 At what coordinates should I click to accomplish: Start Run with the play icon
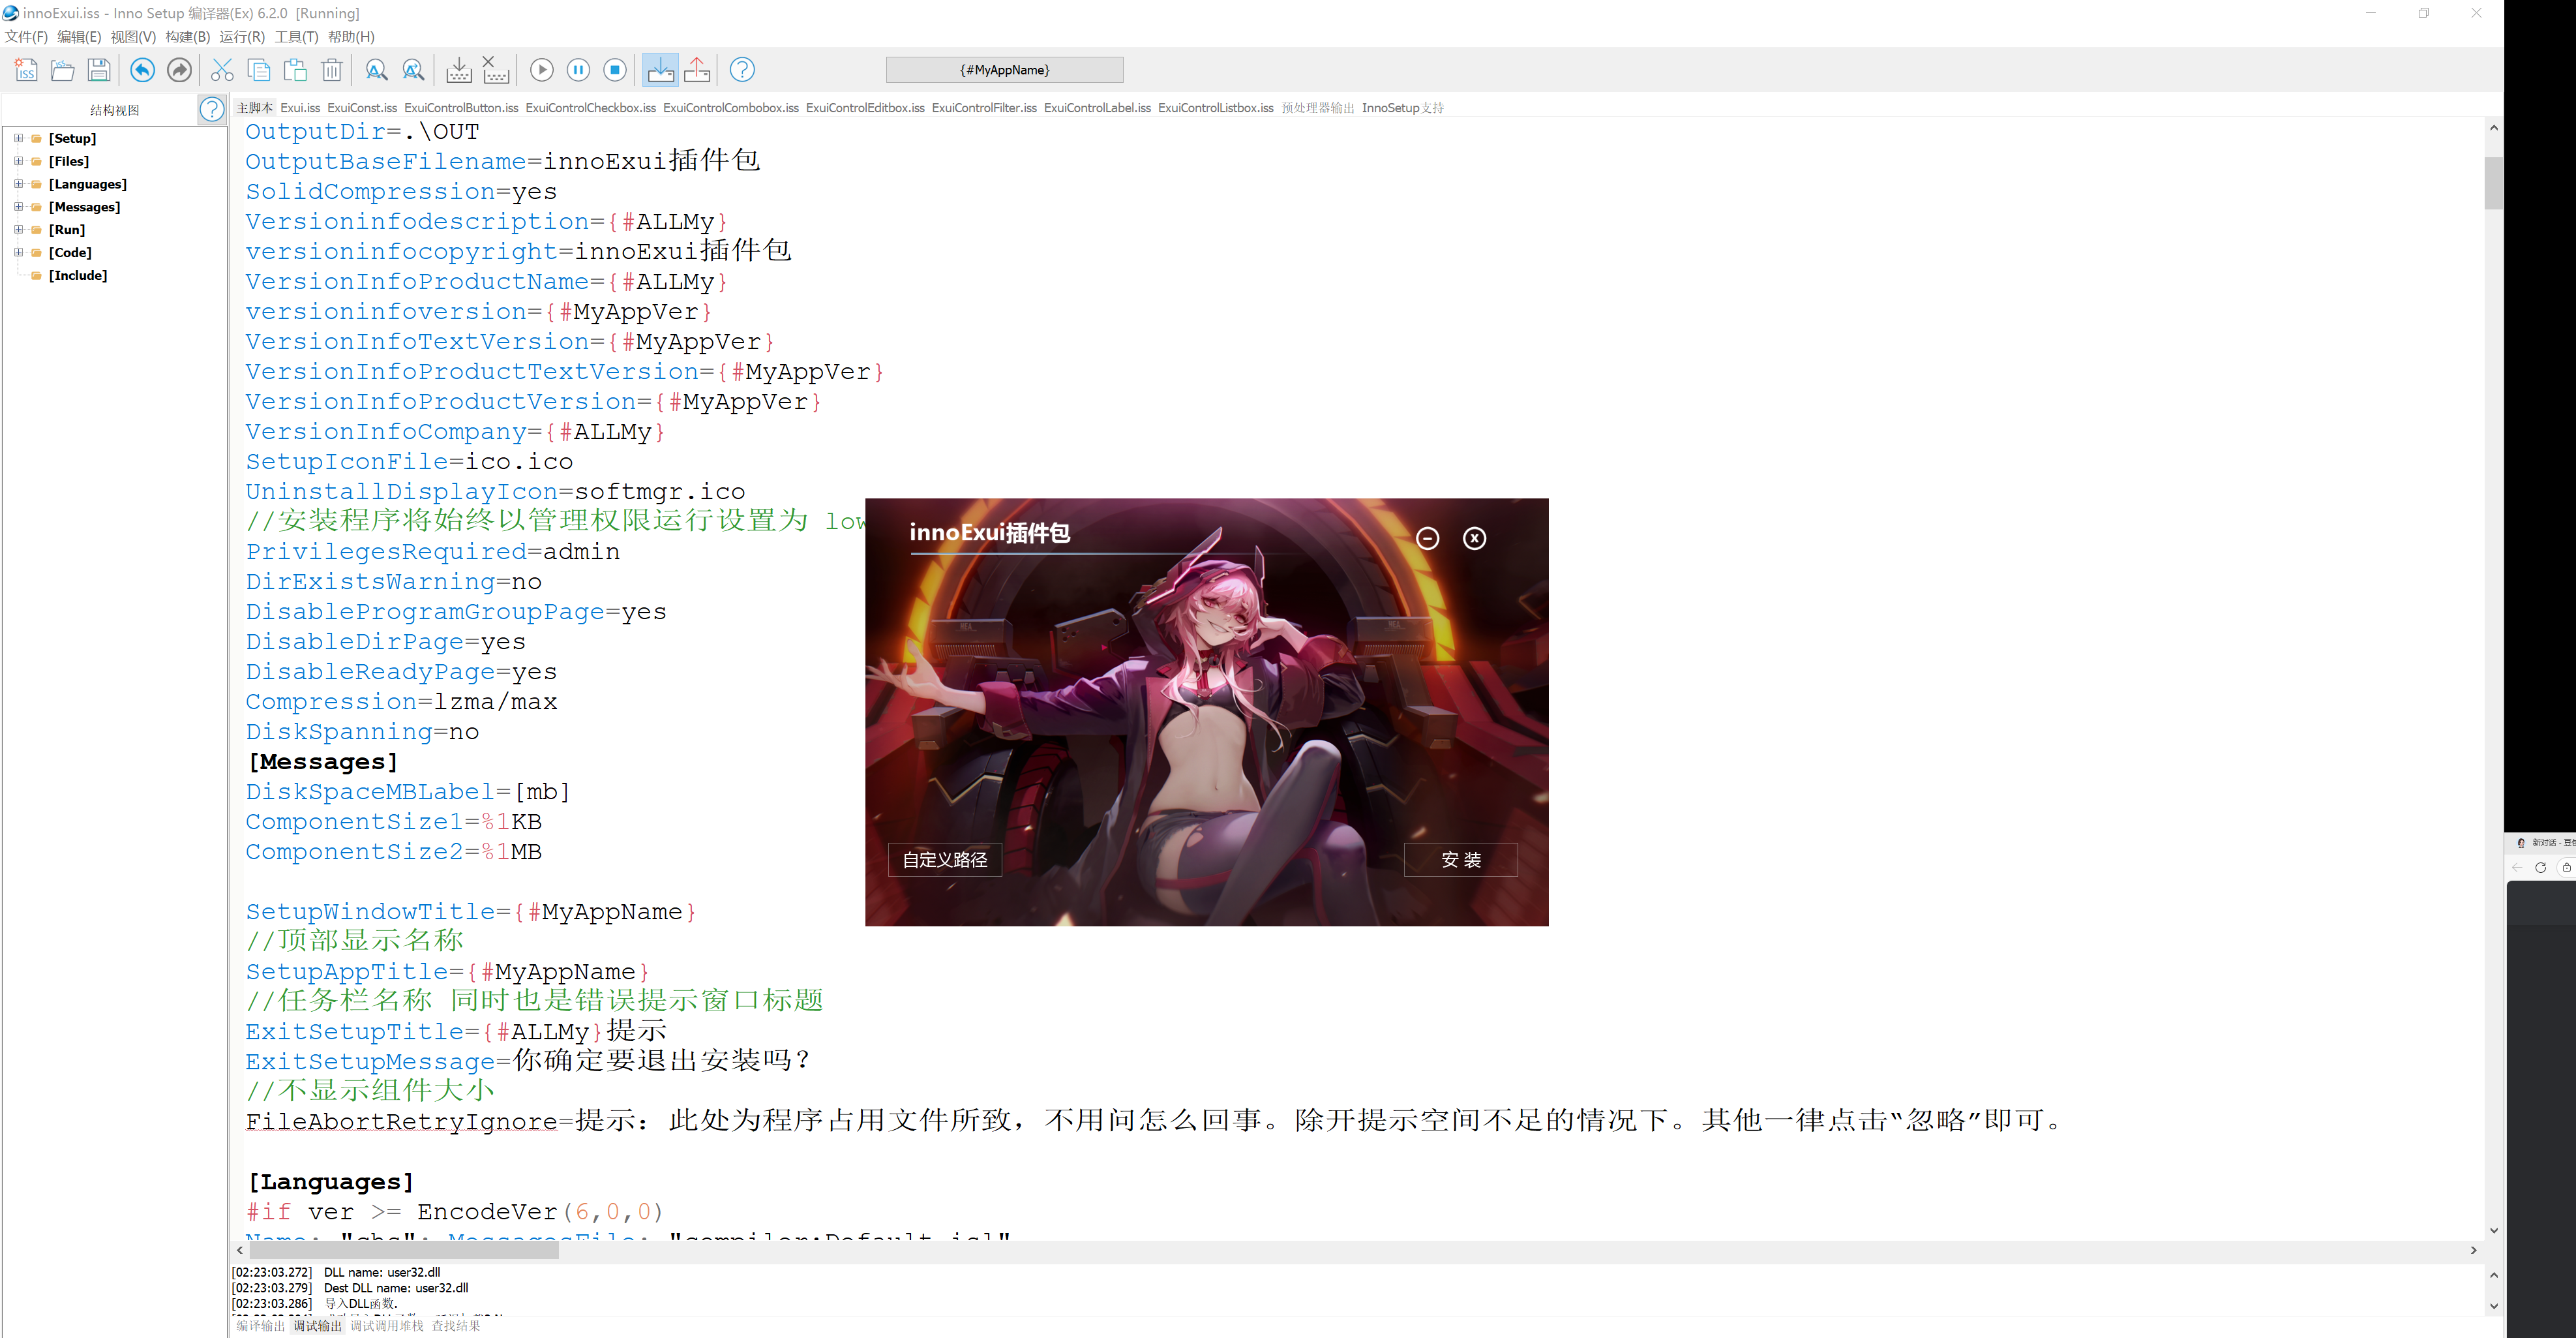pyautogui.click(x=541, y=70)
